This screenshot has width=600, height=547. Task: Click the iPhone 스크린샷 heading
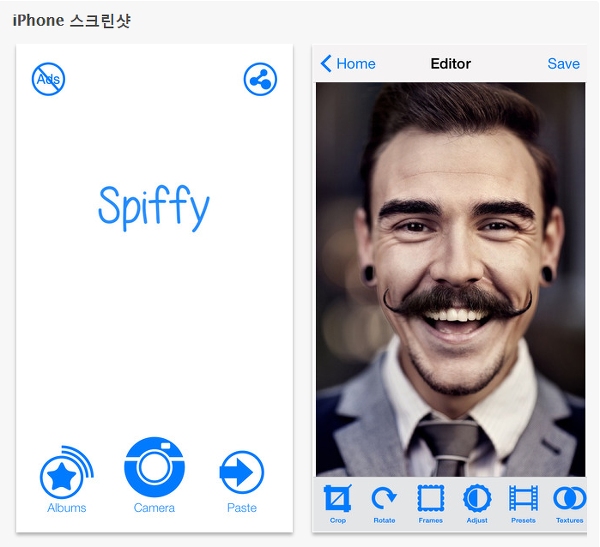tap(72, 21)
